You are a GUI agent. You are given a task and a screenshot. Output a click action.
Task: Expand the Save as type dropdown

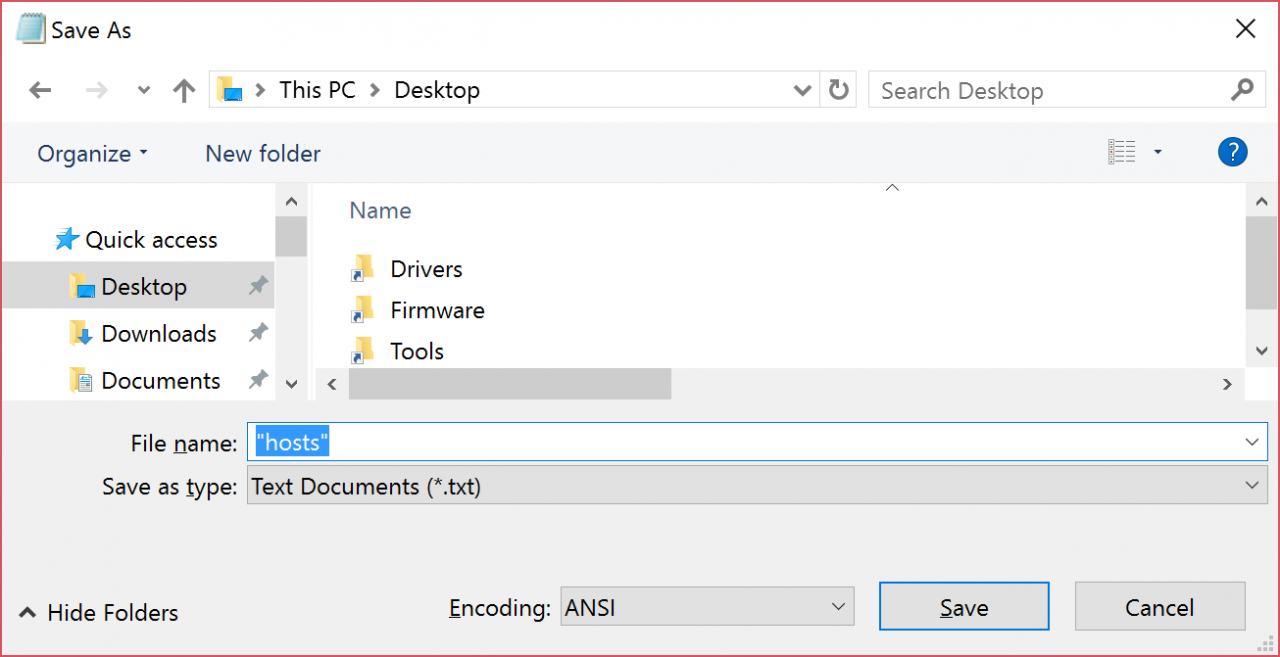[1251, 486]
